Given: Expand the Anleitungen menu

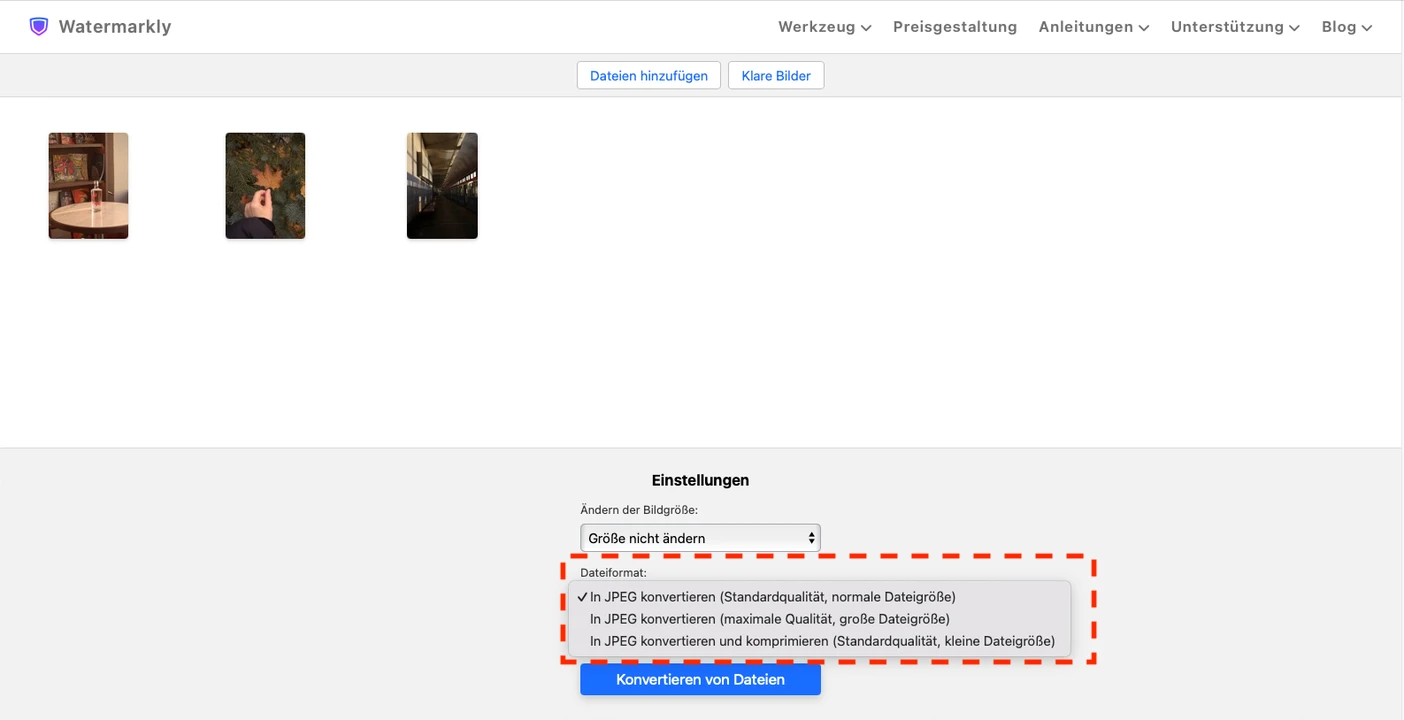Looking at the screenshot, I should click(x=1093, y=27).
